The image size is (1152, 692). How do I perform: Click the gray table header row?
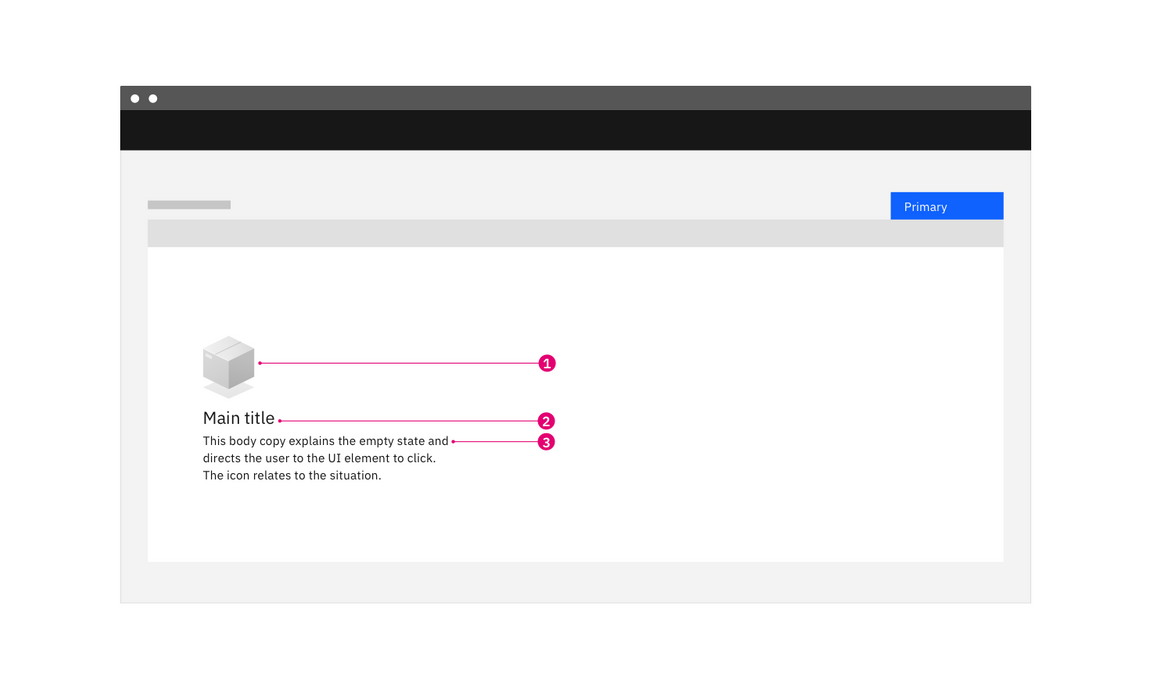[x=575, y=234]
